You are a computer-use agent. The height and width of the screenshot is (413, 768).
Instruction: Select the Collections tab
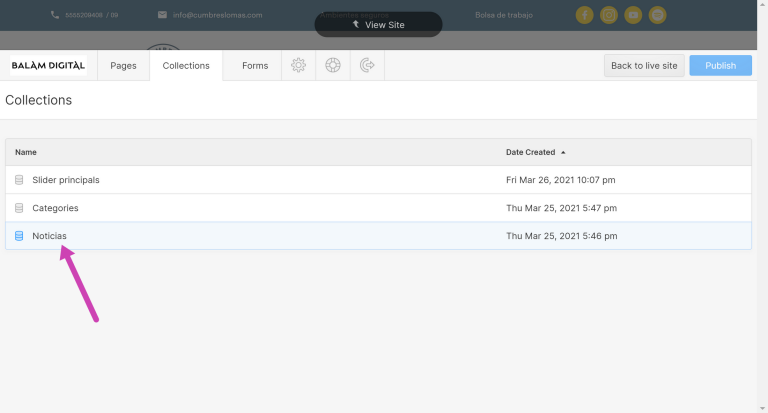186,65
